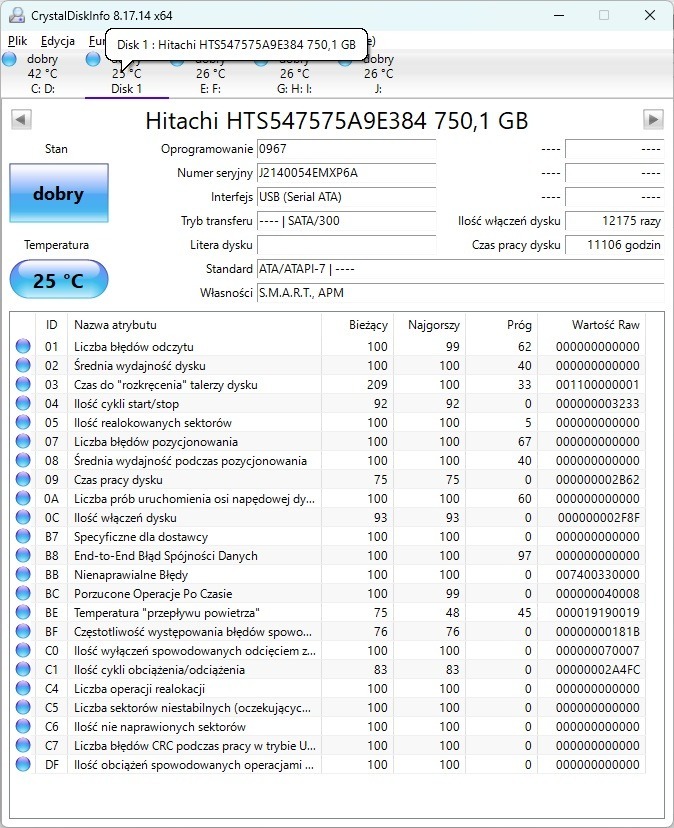Viewport: 674px width, 828px height.
Task: Click status orb for attribute 08
Action: [x=23, y=460]
